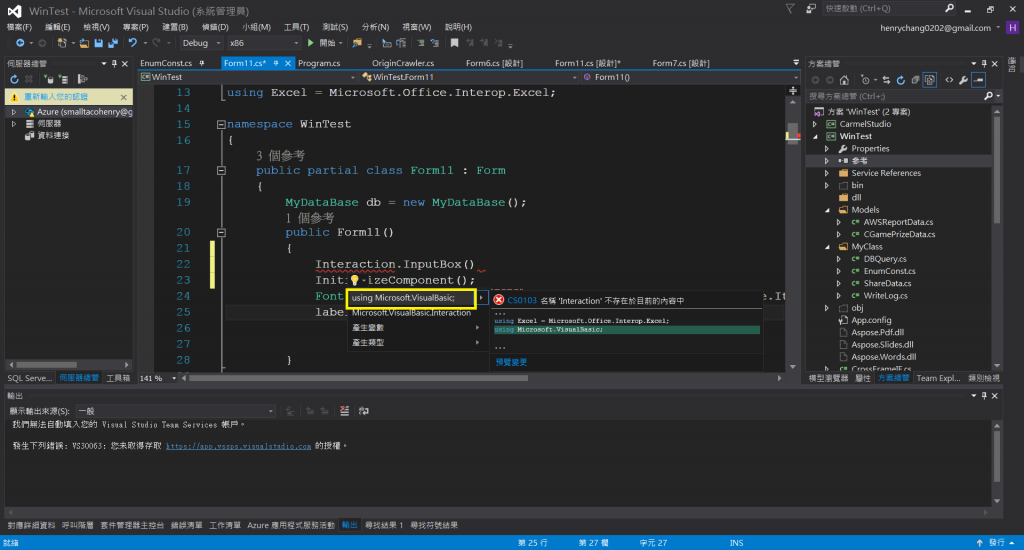Image resolution: width=1024 pixels, height=550 pixels.
Task: Click the Home icon in Solution Explorer
Action: click(x=844, y=80)
